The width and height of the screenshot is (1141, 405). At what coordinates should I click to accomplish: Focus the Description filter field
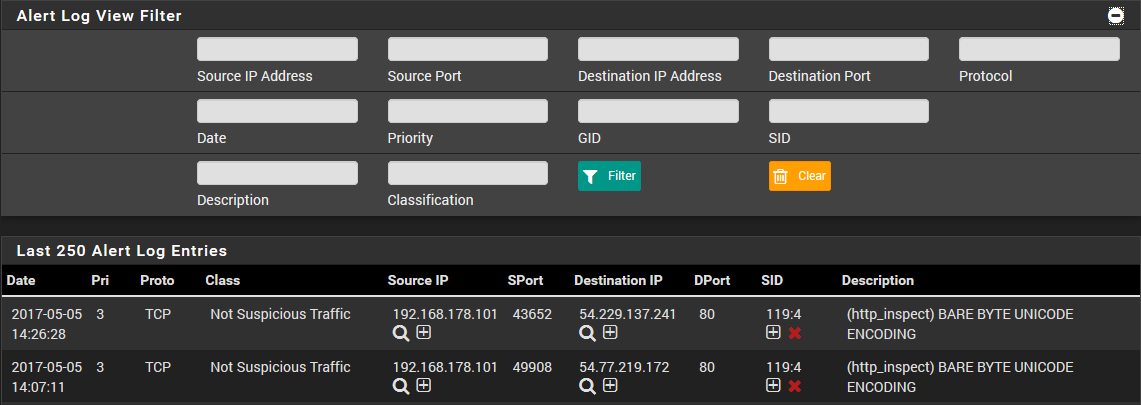tap(277, 173)
